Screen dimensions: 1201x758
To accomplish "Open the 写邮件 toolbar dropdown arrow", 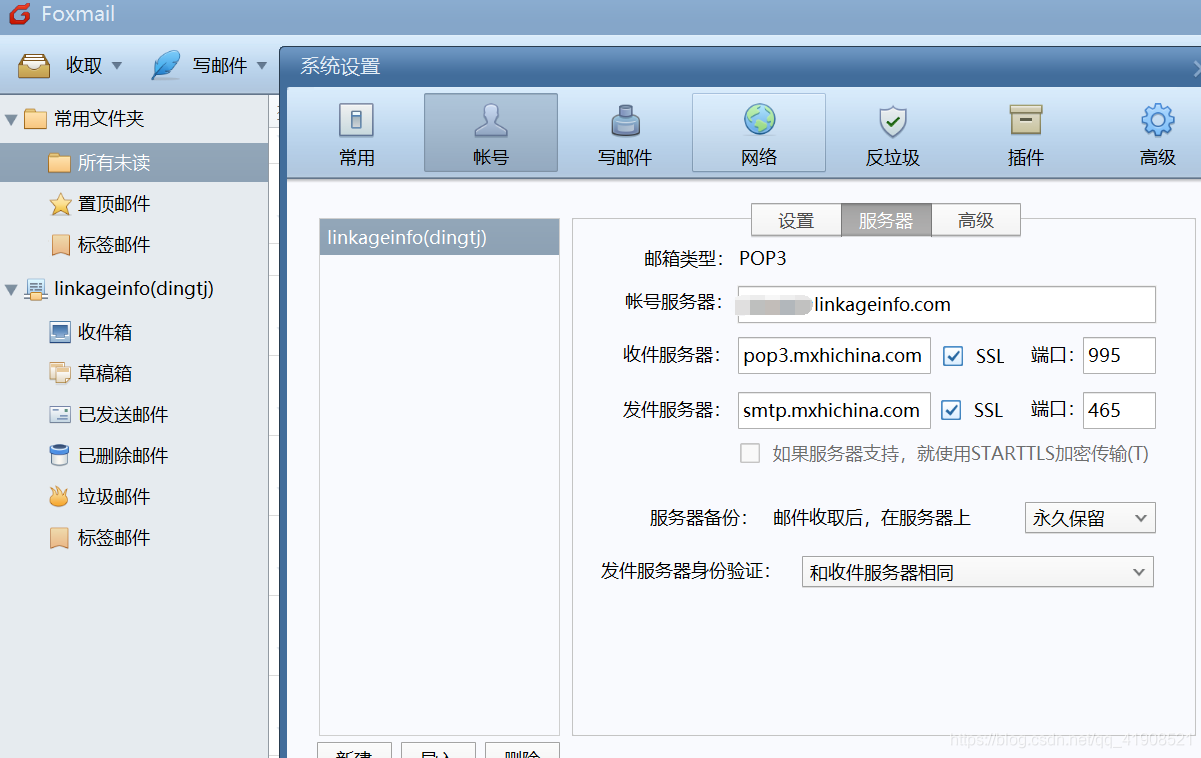I will pos(262,66).
